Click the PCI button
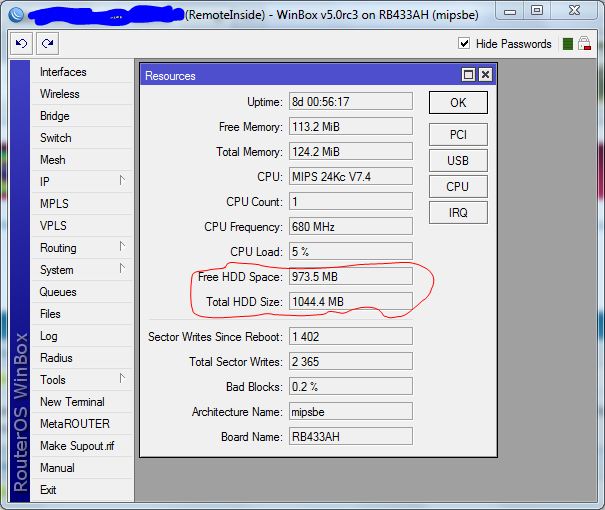The width and height of the screenshot is (605, 510). point(458,135)
